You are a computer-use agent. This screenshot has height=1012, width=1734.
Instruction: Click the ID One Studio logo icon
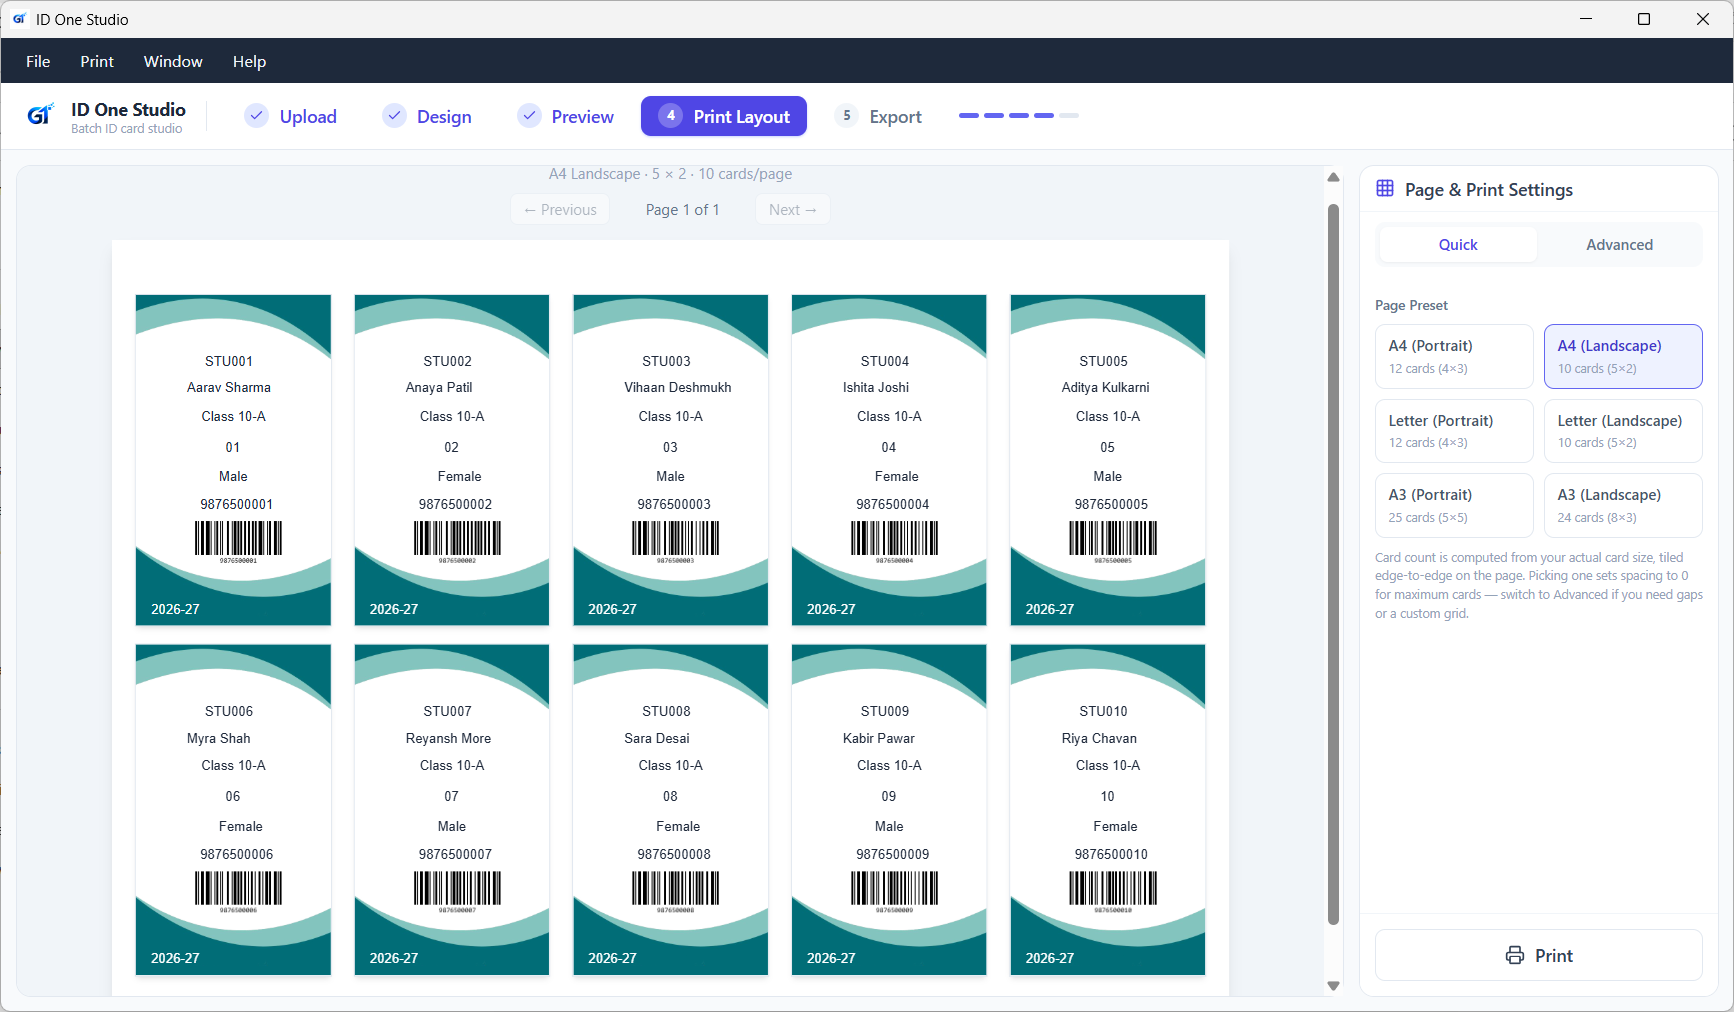point(40,116)
